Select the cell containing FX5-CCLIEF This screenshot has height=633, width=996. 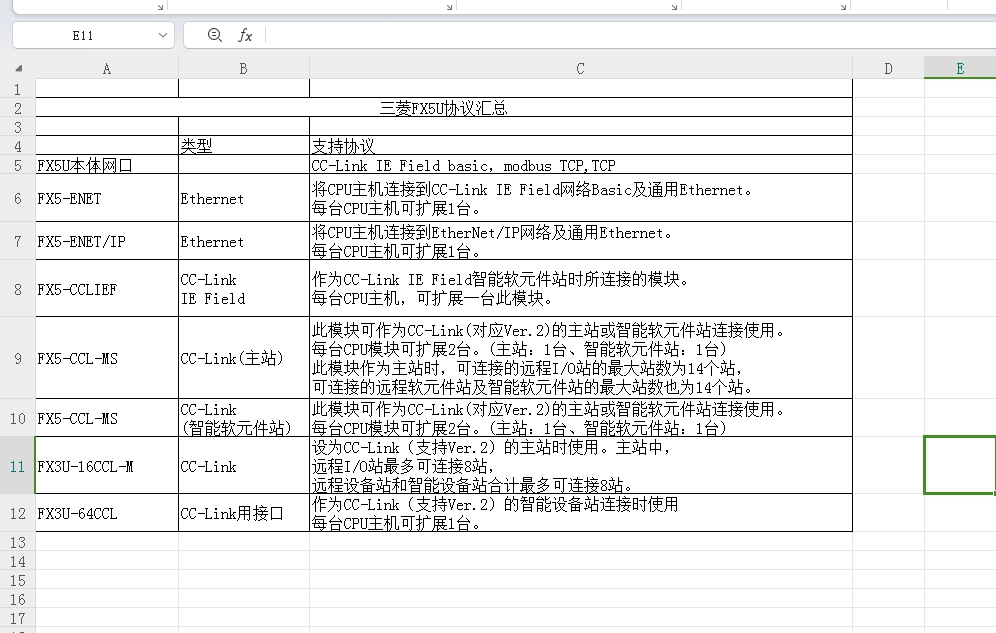tap(107, 290)
